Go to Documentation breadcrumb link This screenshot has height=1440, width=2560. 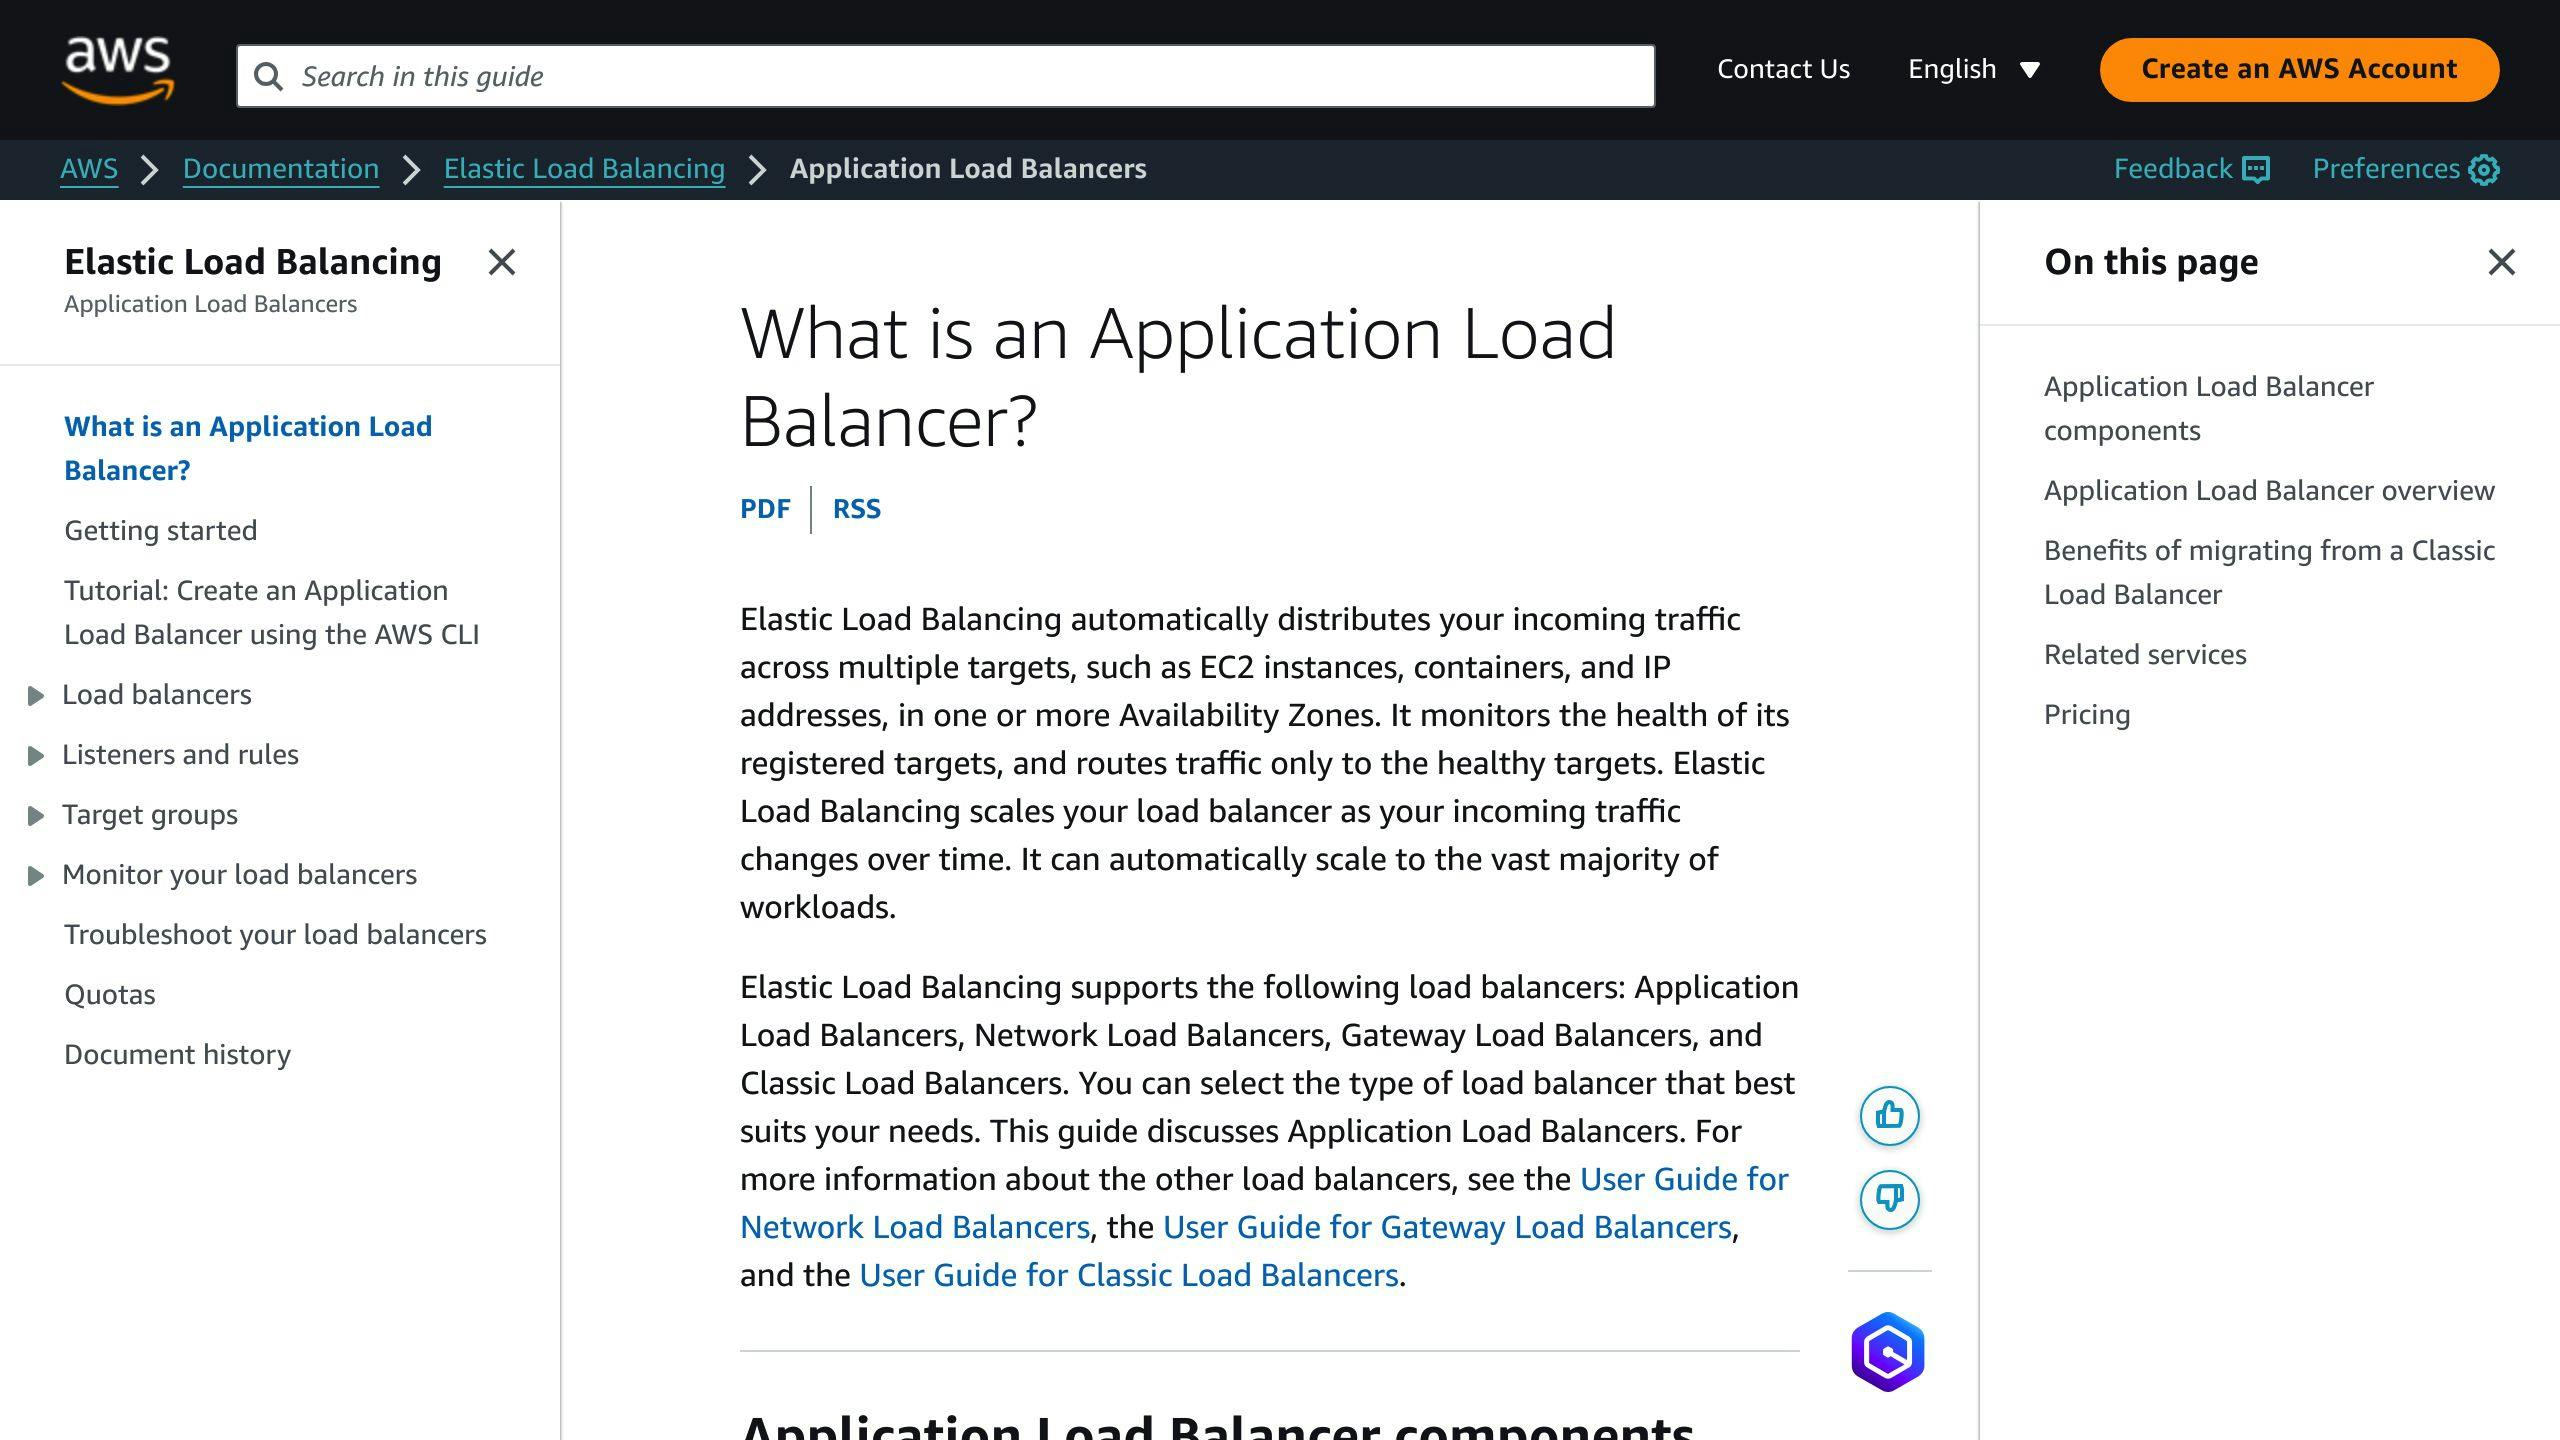[281, 169]
